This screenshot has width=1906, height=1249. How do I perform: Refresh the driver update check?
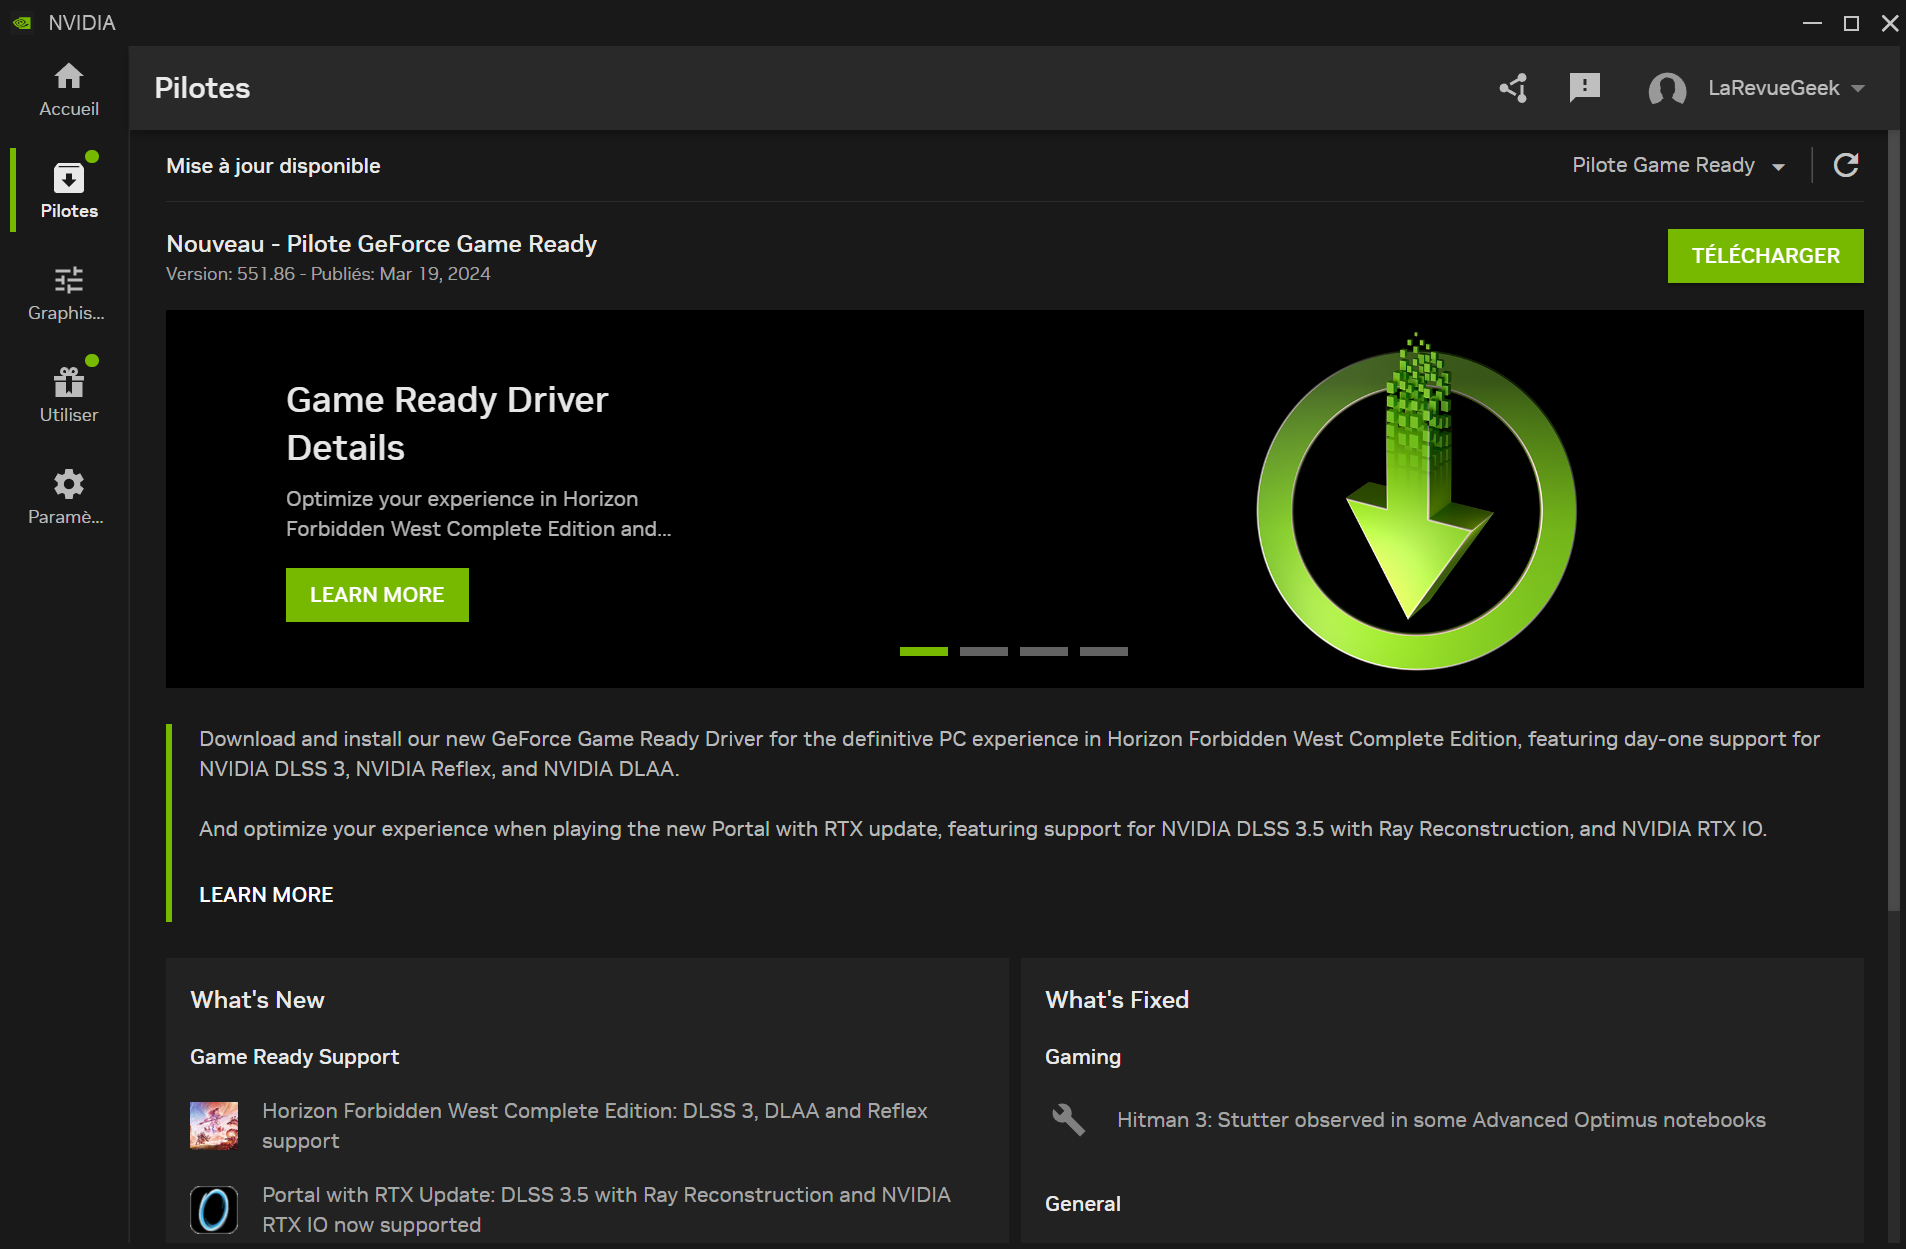point(1846,165)
